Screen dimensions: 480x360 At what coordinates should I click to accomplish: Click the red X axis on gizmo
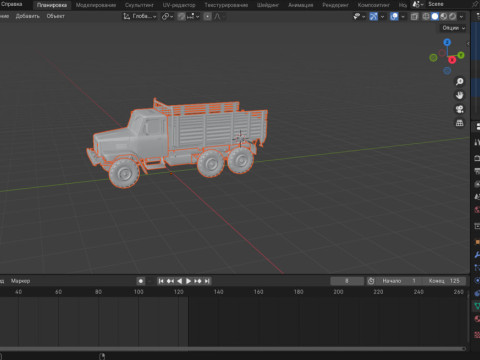click(x=452, y=60)
